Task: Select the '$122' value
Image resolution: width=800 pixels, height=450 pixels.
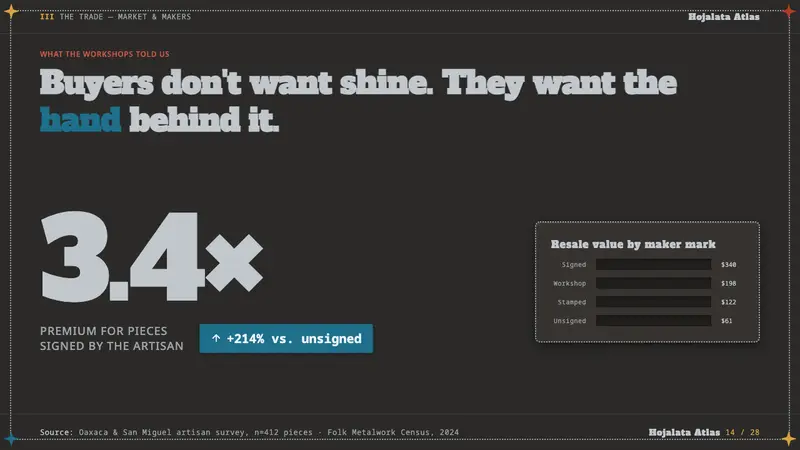Action: [728, 302]
